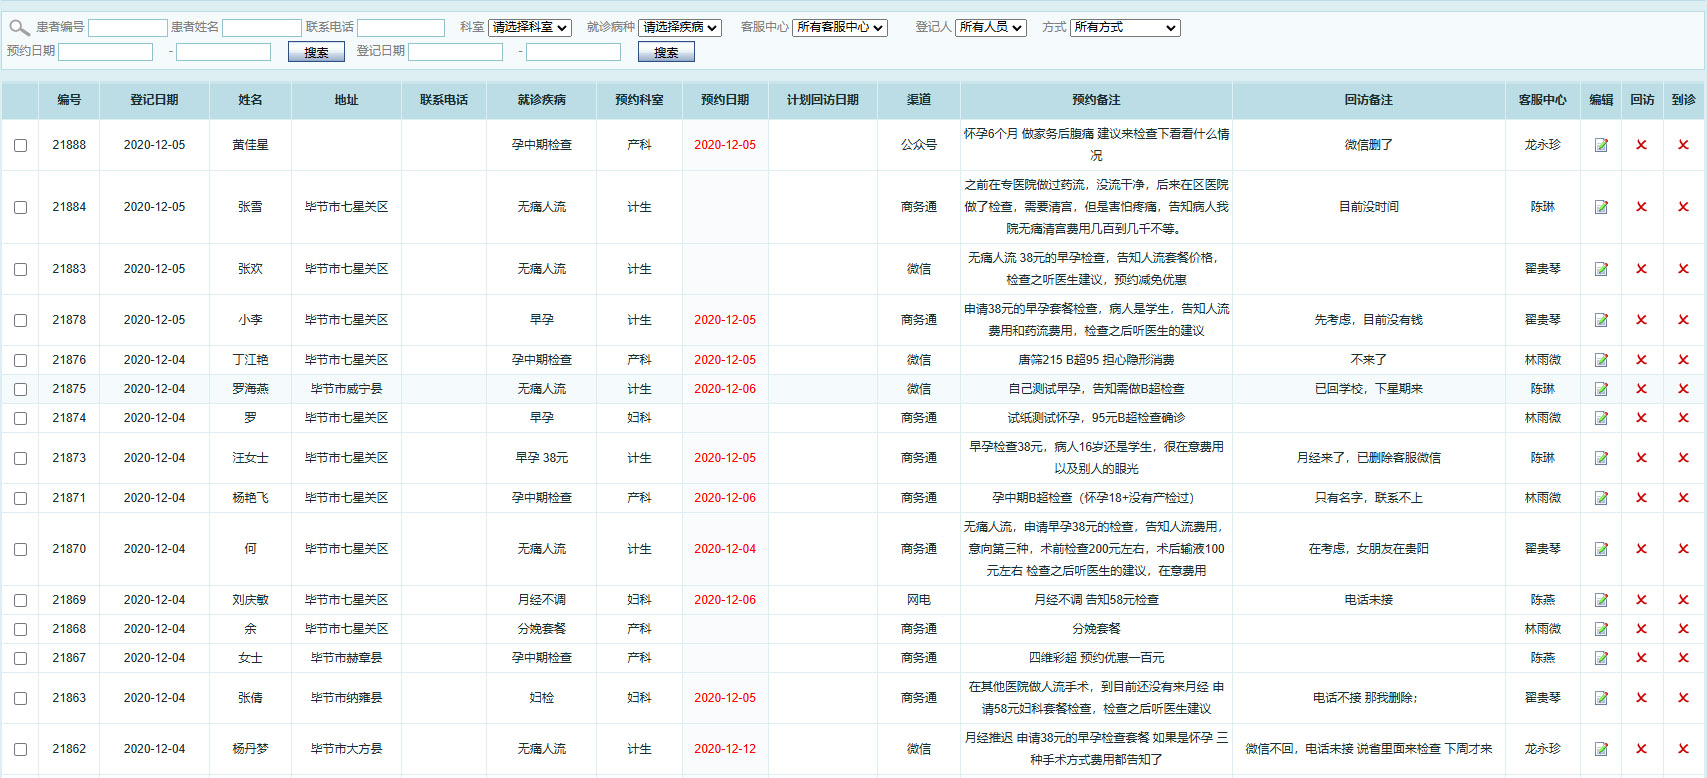Click the edit icon for record 21876
This screenshot has height=778, width=1707.
pos(1601,360)
